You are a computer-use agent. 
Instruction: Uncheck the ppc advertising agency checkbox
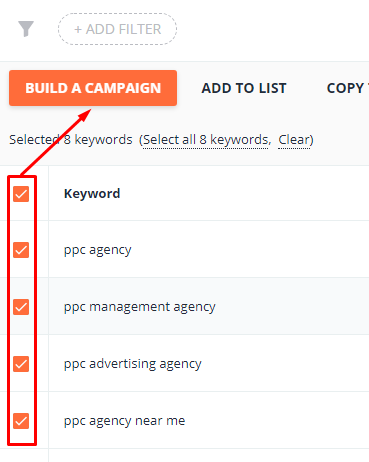(x=21, y=364)
